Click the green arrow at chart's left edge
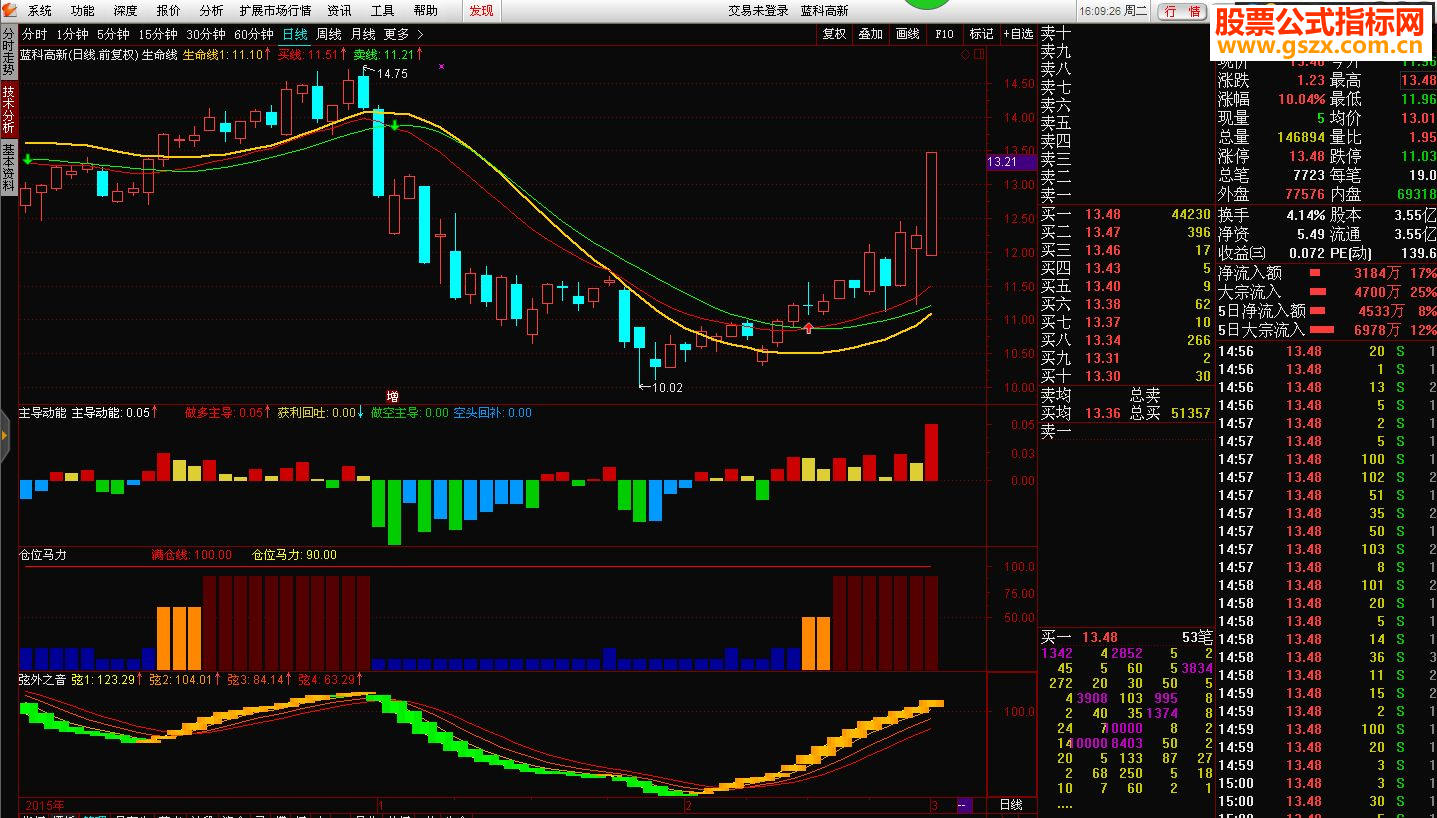1437x818 pixels. (27, 158)
